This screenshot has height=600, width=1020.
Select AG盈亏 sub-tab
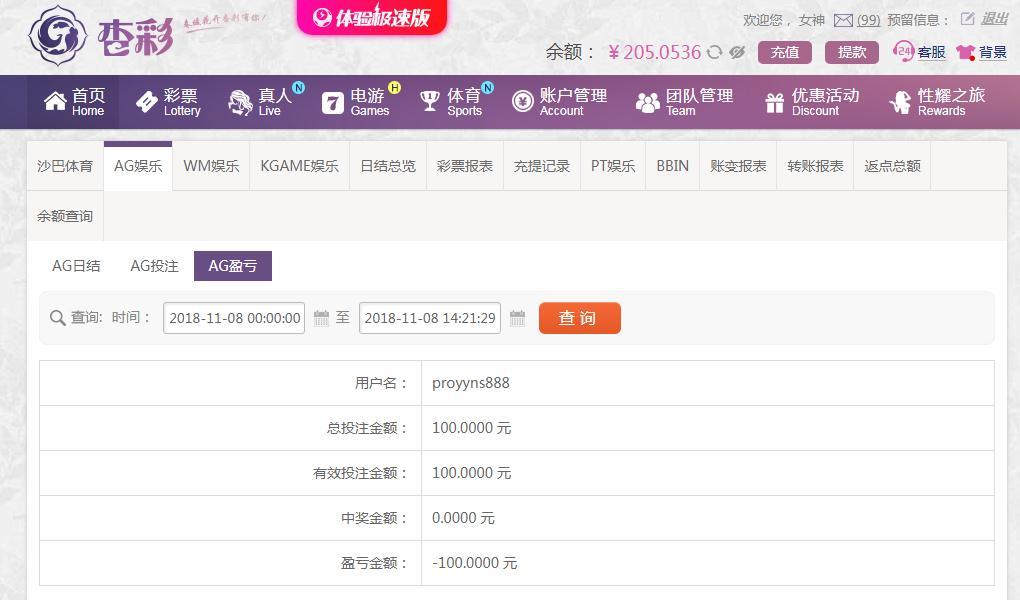pos(232,266)
